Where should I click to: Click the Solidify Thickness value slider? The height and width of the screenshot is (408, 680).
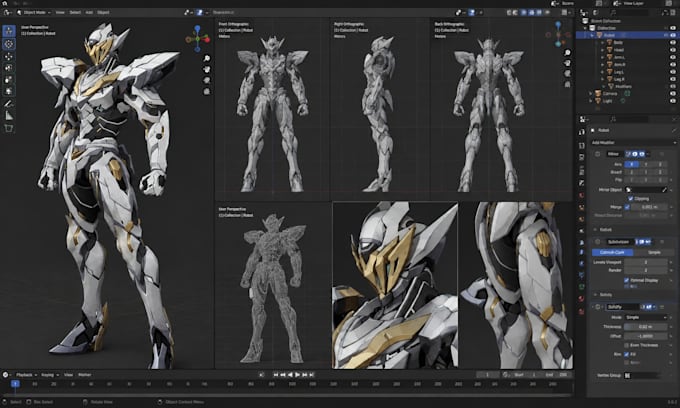pos(645,327)
